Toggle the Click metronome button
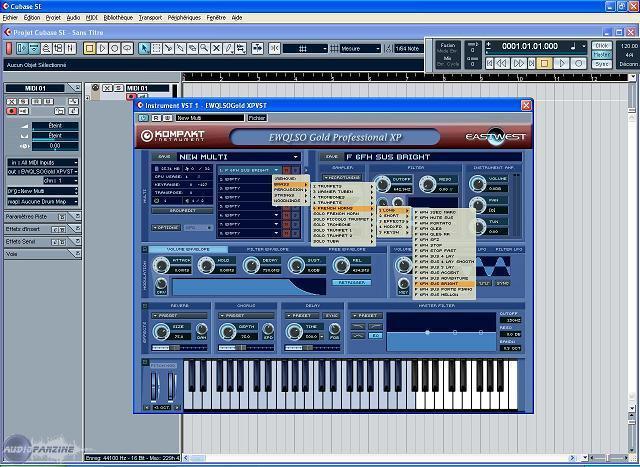The width and height of the screenshot is (640, 467). point(601,45)
